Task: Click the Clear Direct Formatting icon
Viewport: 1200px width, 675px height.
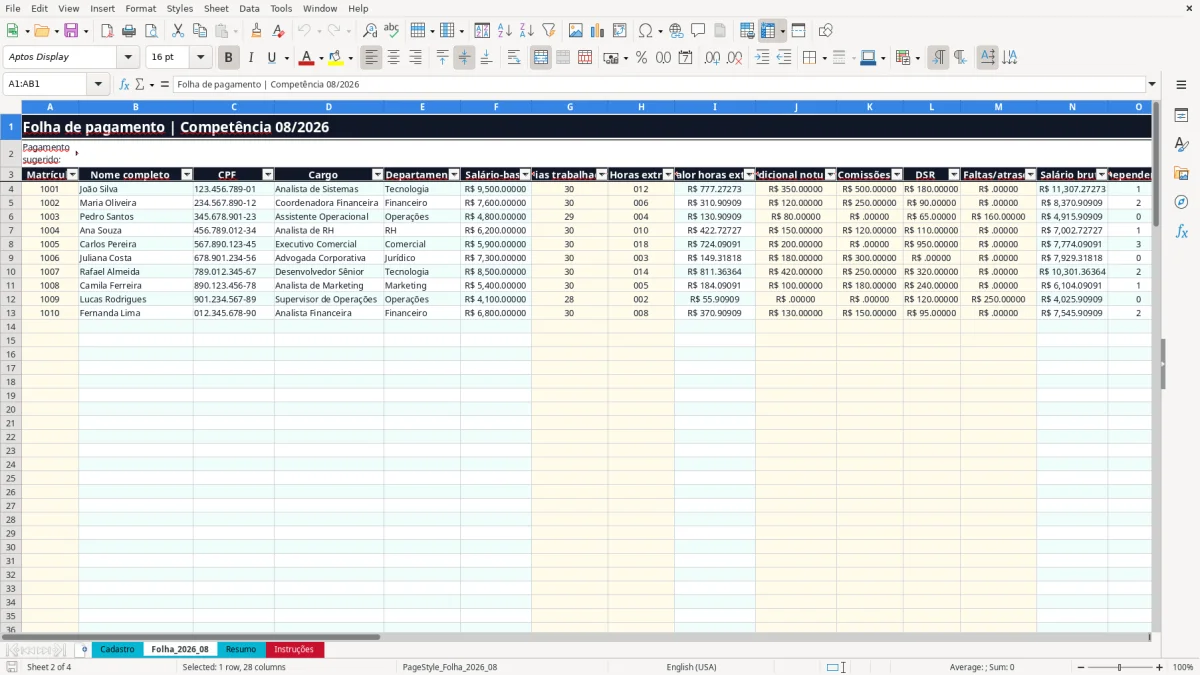Action: [278, 31]
